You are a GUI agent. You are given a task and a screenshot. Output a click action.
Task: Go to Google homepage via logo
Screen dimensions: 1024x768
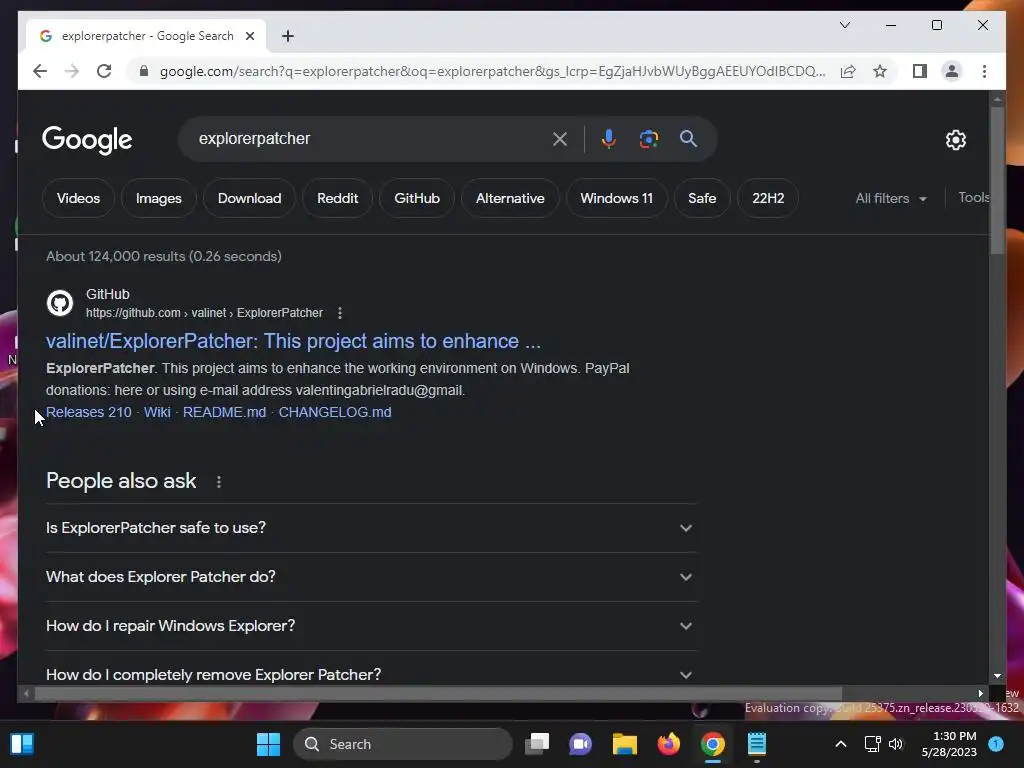click(x=87, y=139)
